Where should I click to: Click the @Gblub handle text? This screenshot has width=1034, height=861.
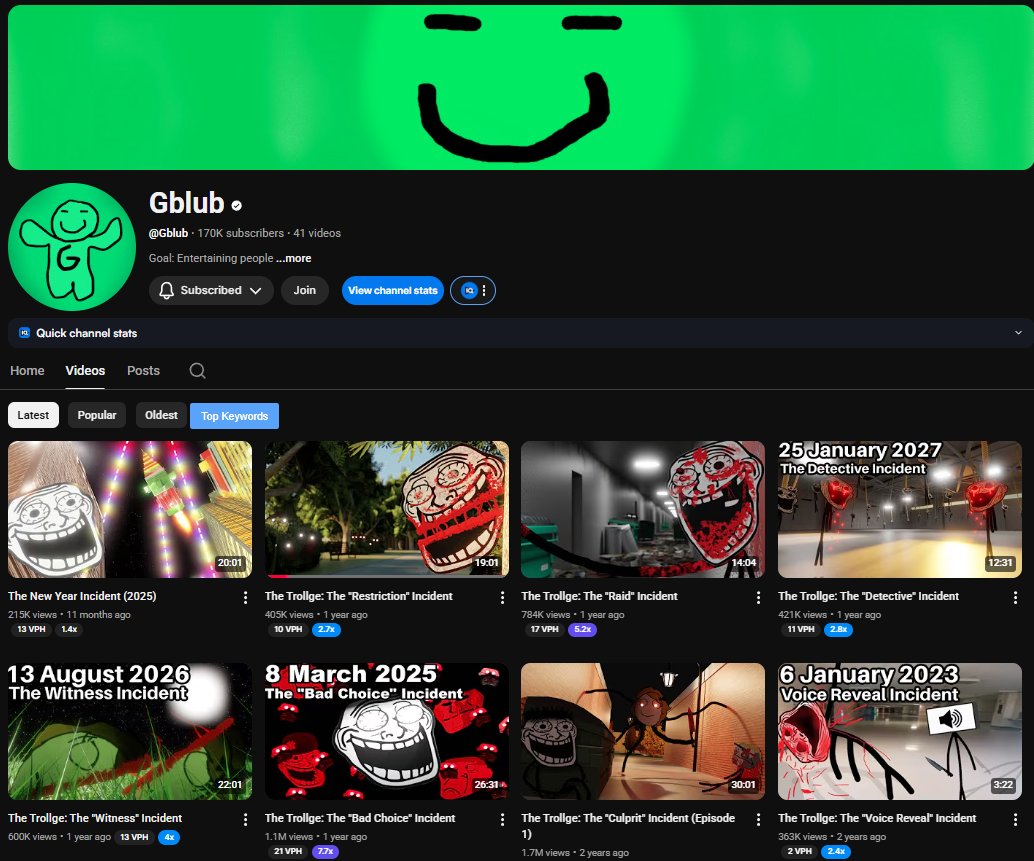(x=168, y=233)
